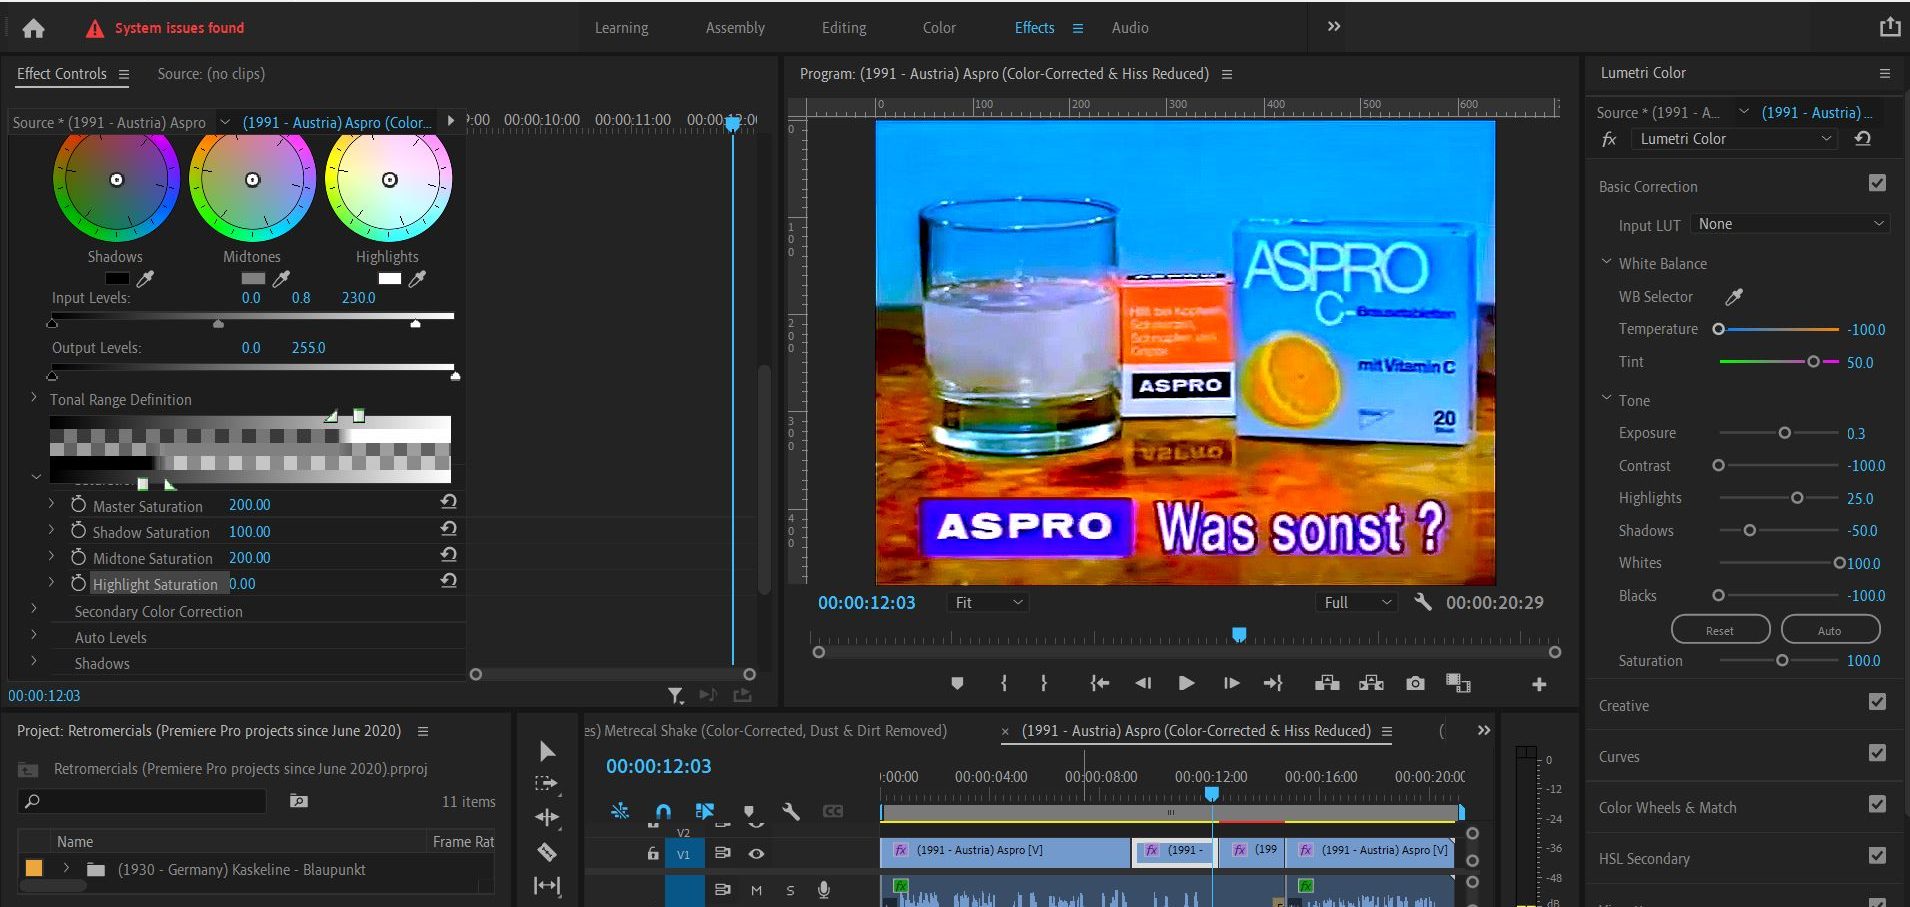1910x907 pixels.
Task: Click the Tone Reset button
Action: pyautogui.click(x=1720, y=630)
